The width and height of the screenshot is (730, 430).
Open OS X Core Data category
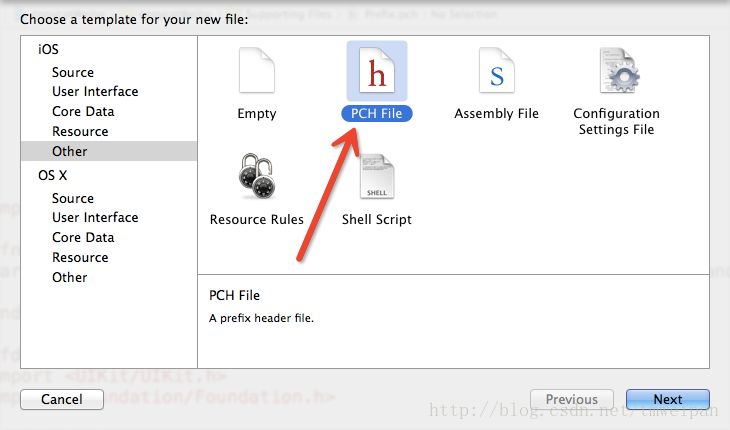83,238
